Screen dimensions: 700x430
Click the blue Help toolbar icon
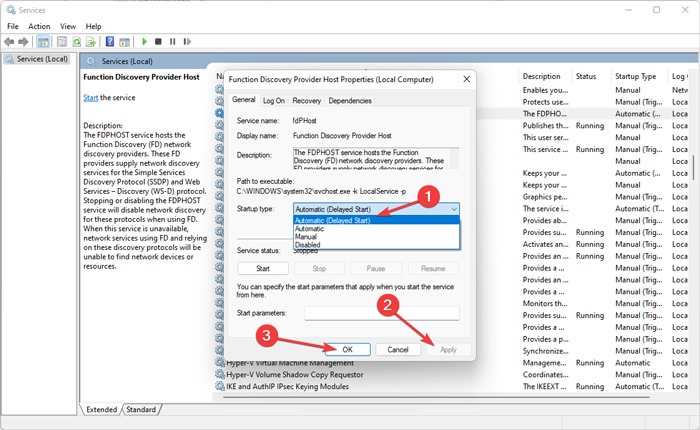click(x=110, y=42)
